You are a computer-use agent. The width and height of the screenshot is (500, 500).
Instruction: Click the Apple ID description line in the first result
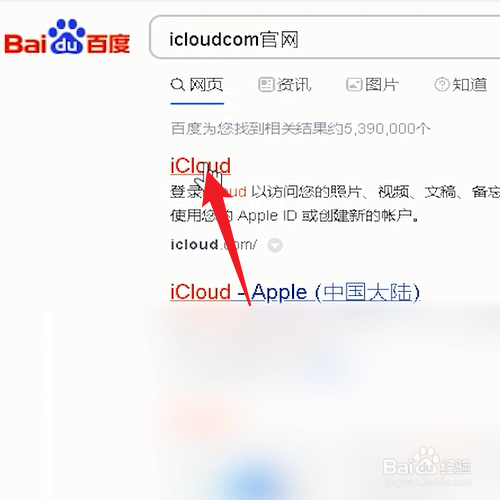295,216
